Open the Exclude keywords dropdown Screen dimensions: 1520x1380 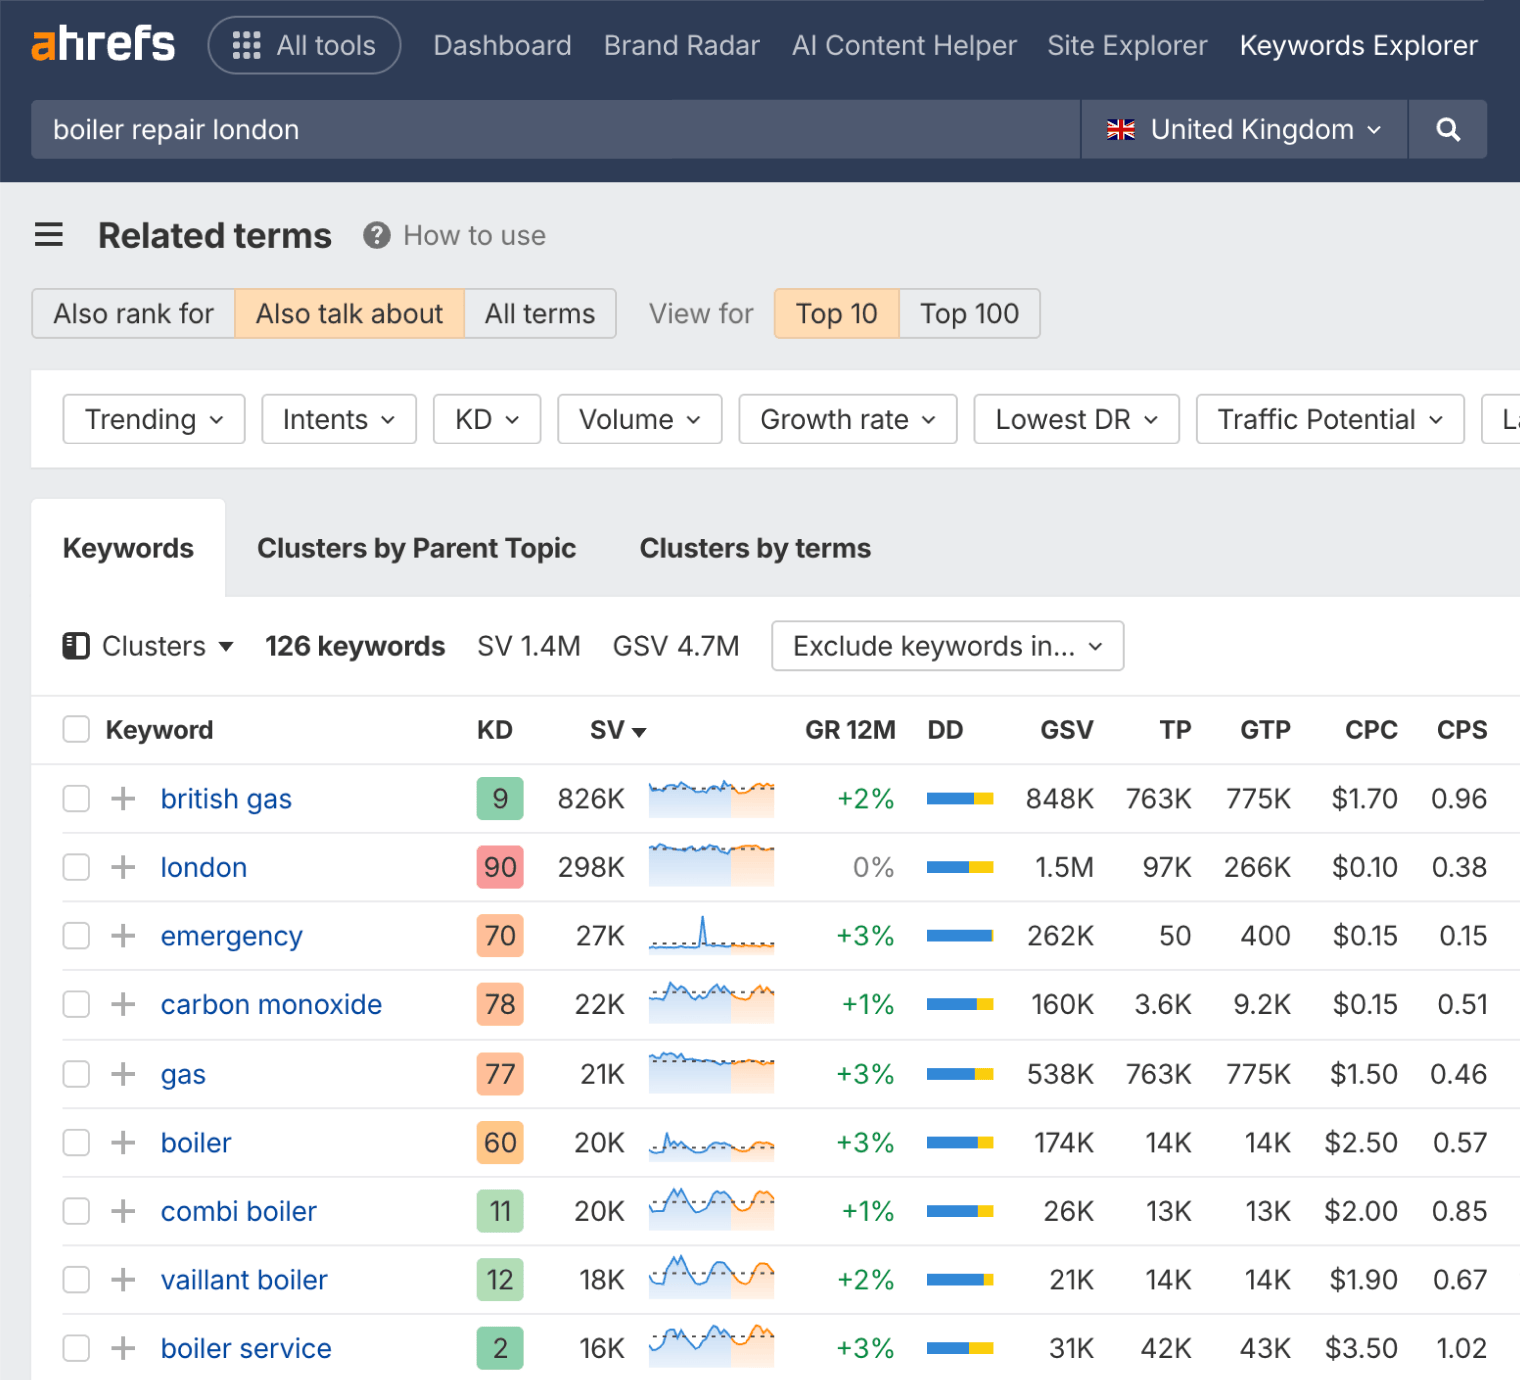(946, 646)
